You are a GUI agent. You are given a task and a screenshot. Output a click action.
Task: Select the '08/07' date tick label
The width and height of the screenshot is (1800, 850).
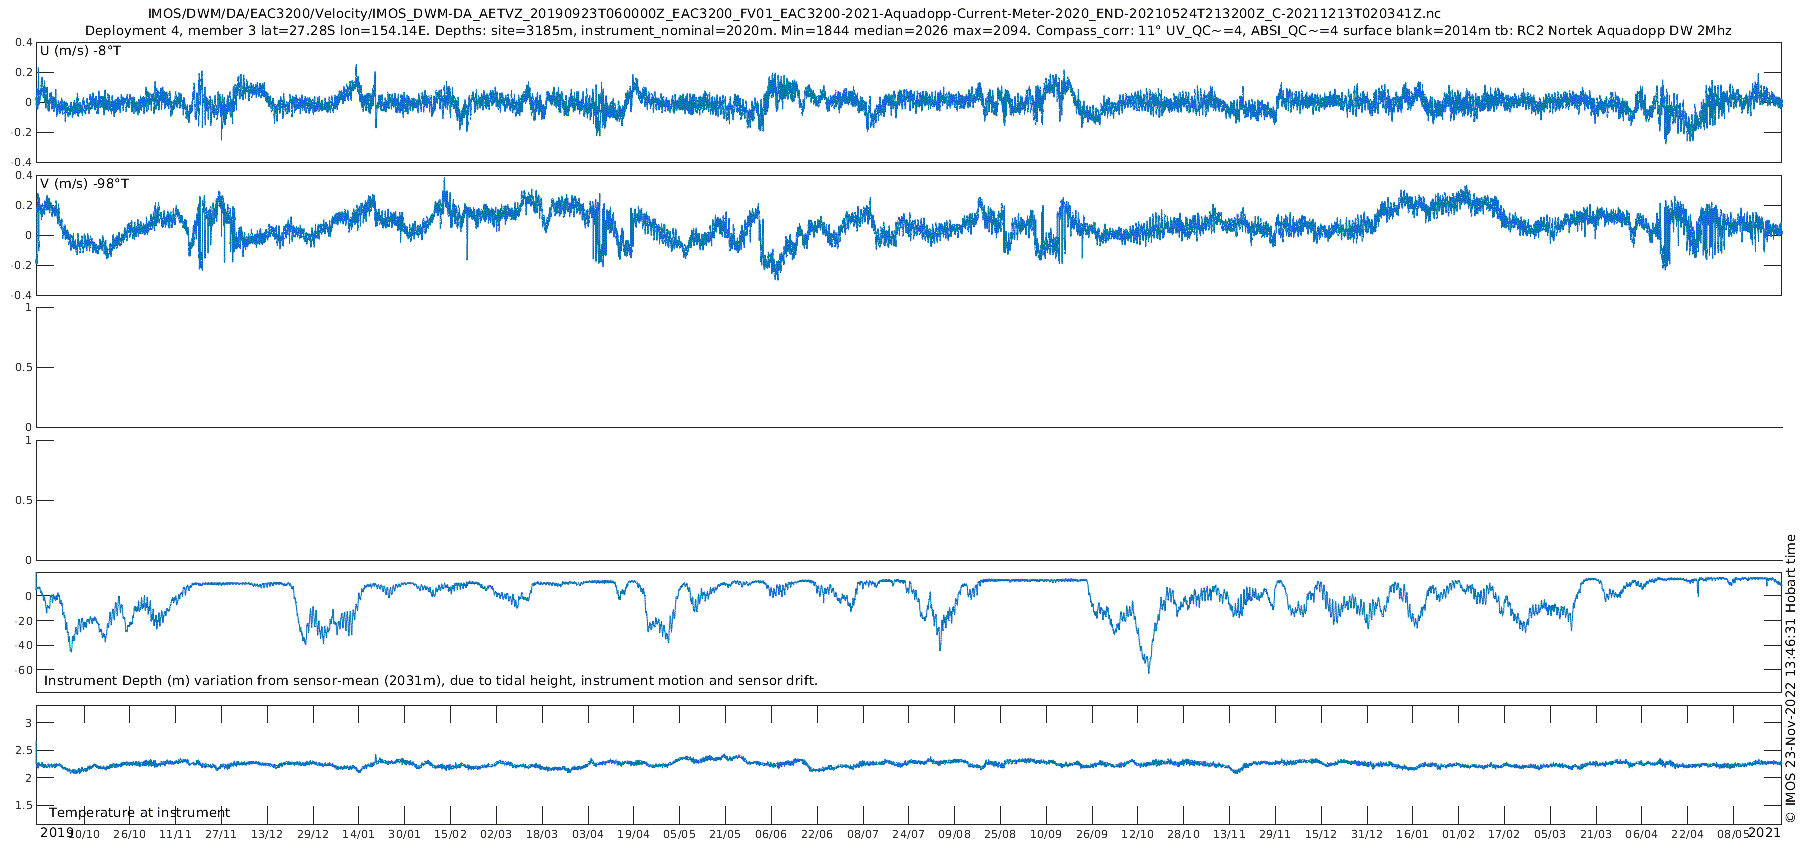(x=863, y=834)
